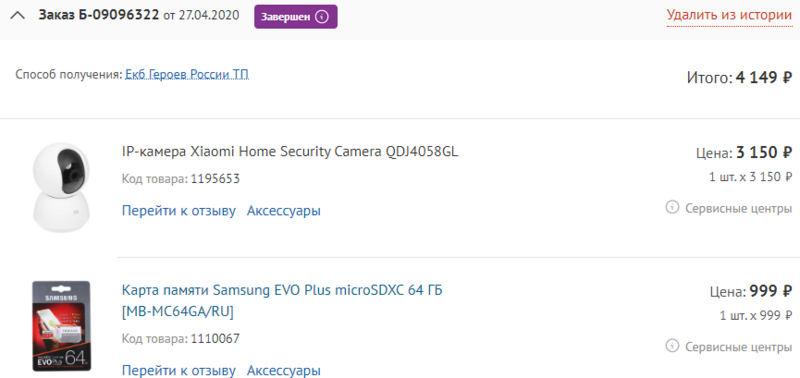Open Карта памяти Samsung EVO Plus link

[282, 301]
